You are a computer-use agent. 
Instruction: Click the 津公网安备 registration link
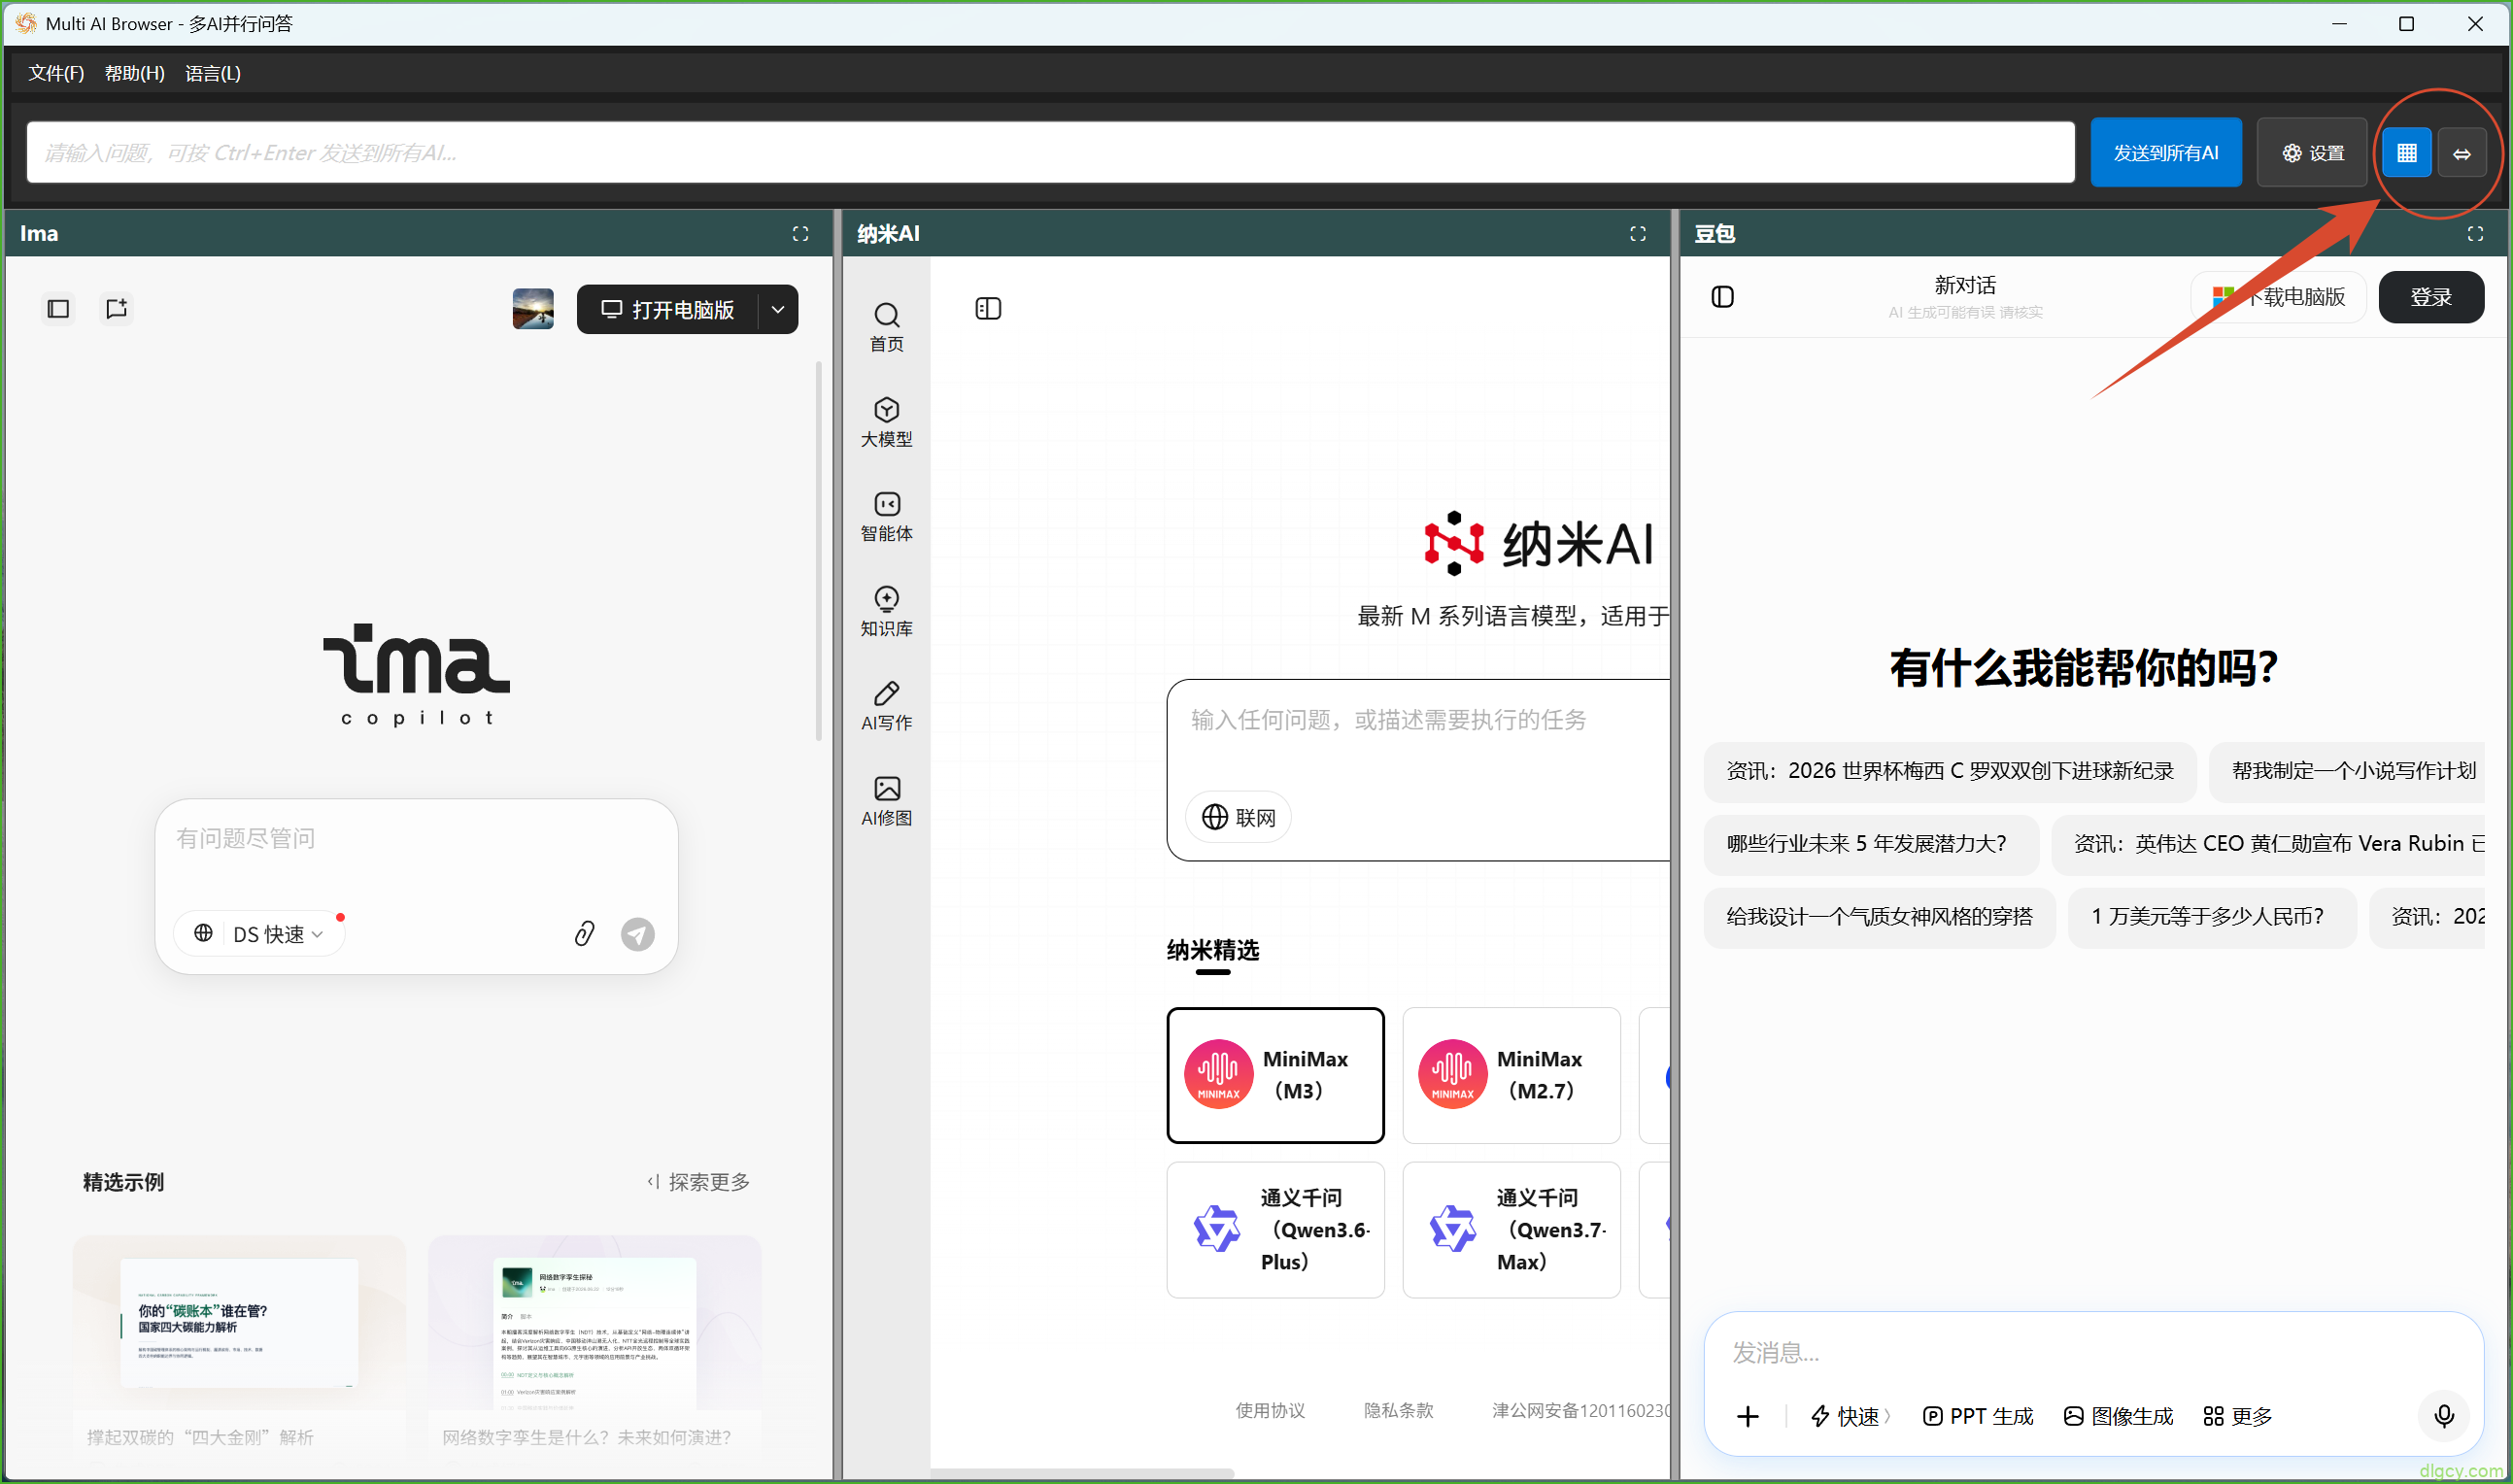(1580, 1410)
